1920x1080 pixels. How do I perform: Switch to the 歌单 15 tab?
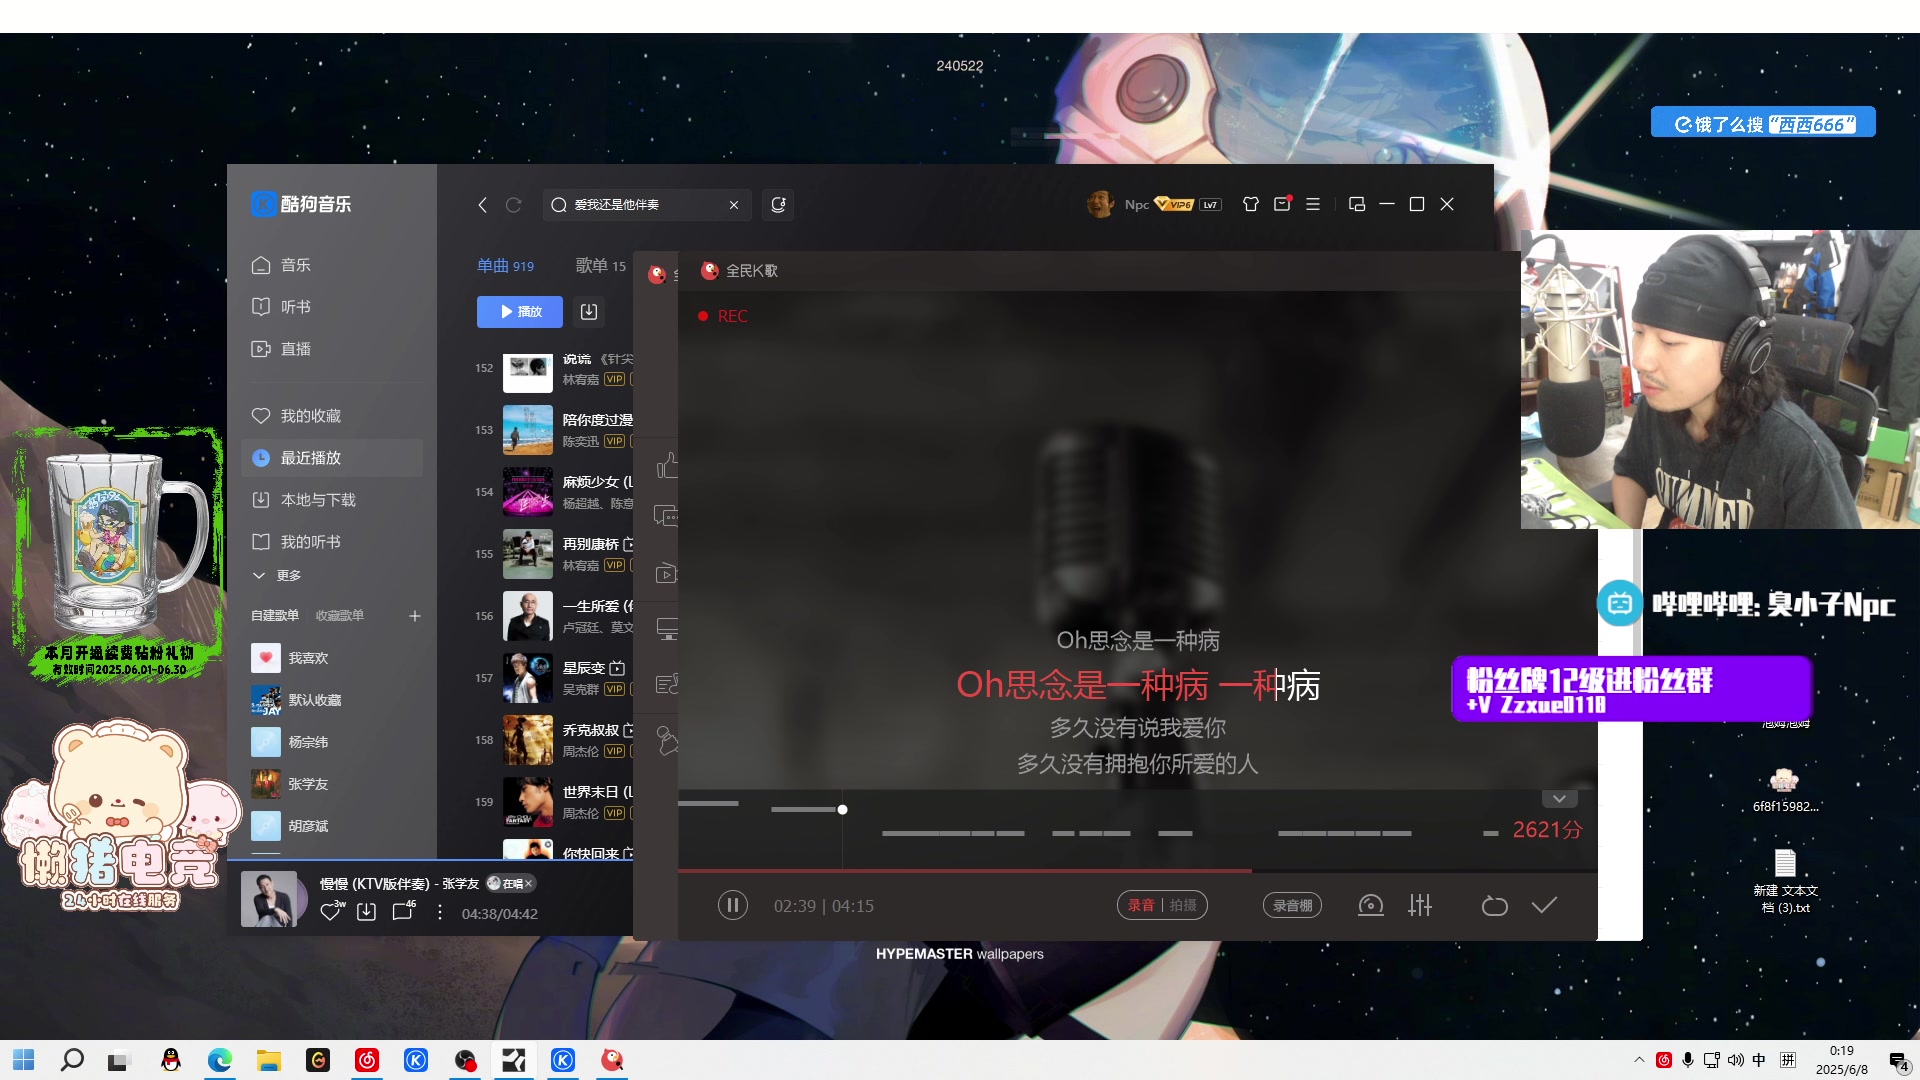point(600,266)
